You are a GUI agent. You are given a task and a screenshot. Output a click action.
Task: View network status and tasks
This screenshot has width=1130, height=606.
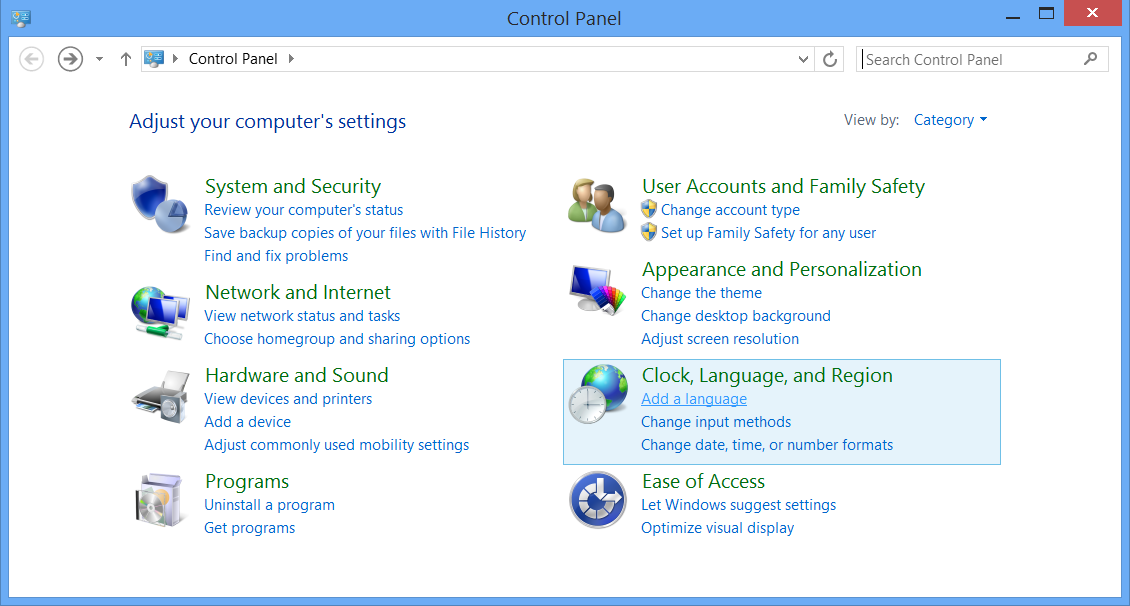tap(302, 316)
